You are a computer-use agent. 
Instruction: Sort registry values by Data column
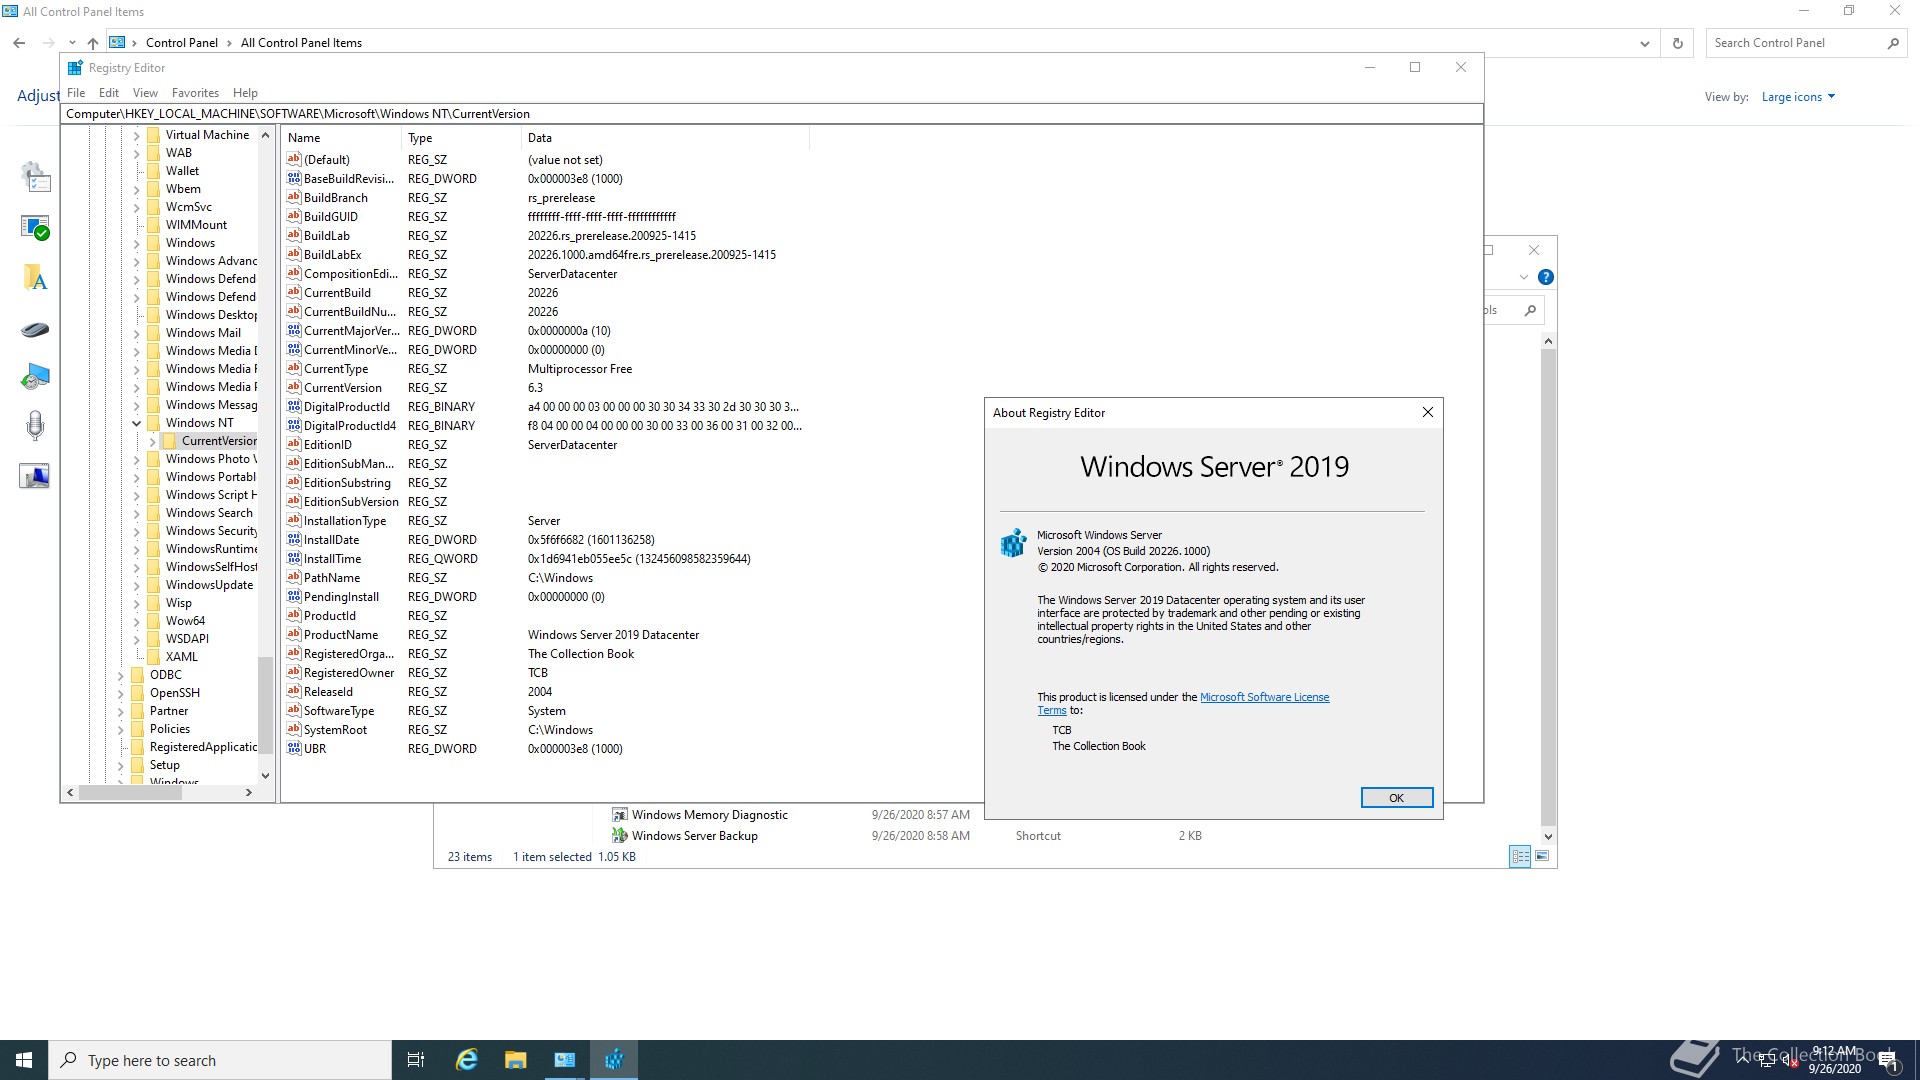tap(665, 138)
